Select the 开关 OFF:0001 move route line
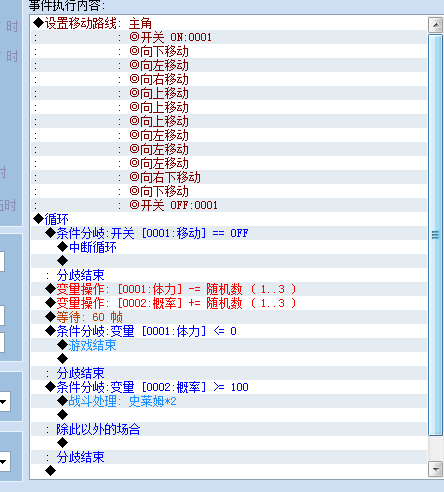Image resolution: width=444 pixels, height=492 pixels. (x=229, y=205)
